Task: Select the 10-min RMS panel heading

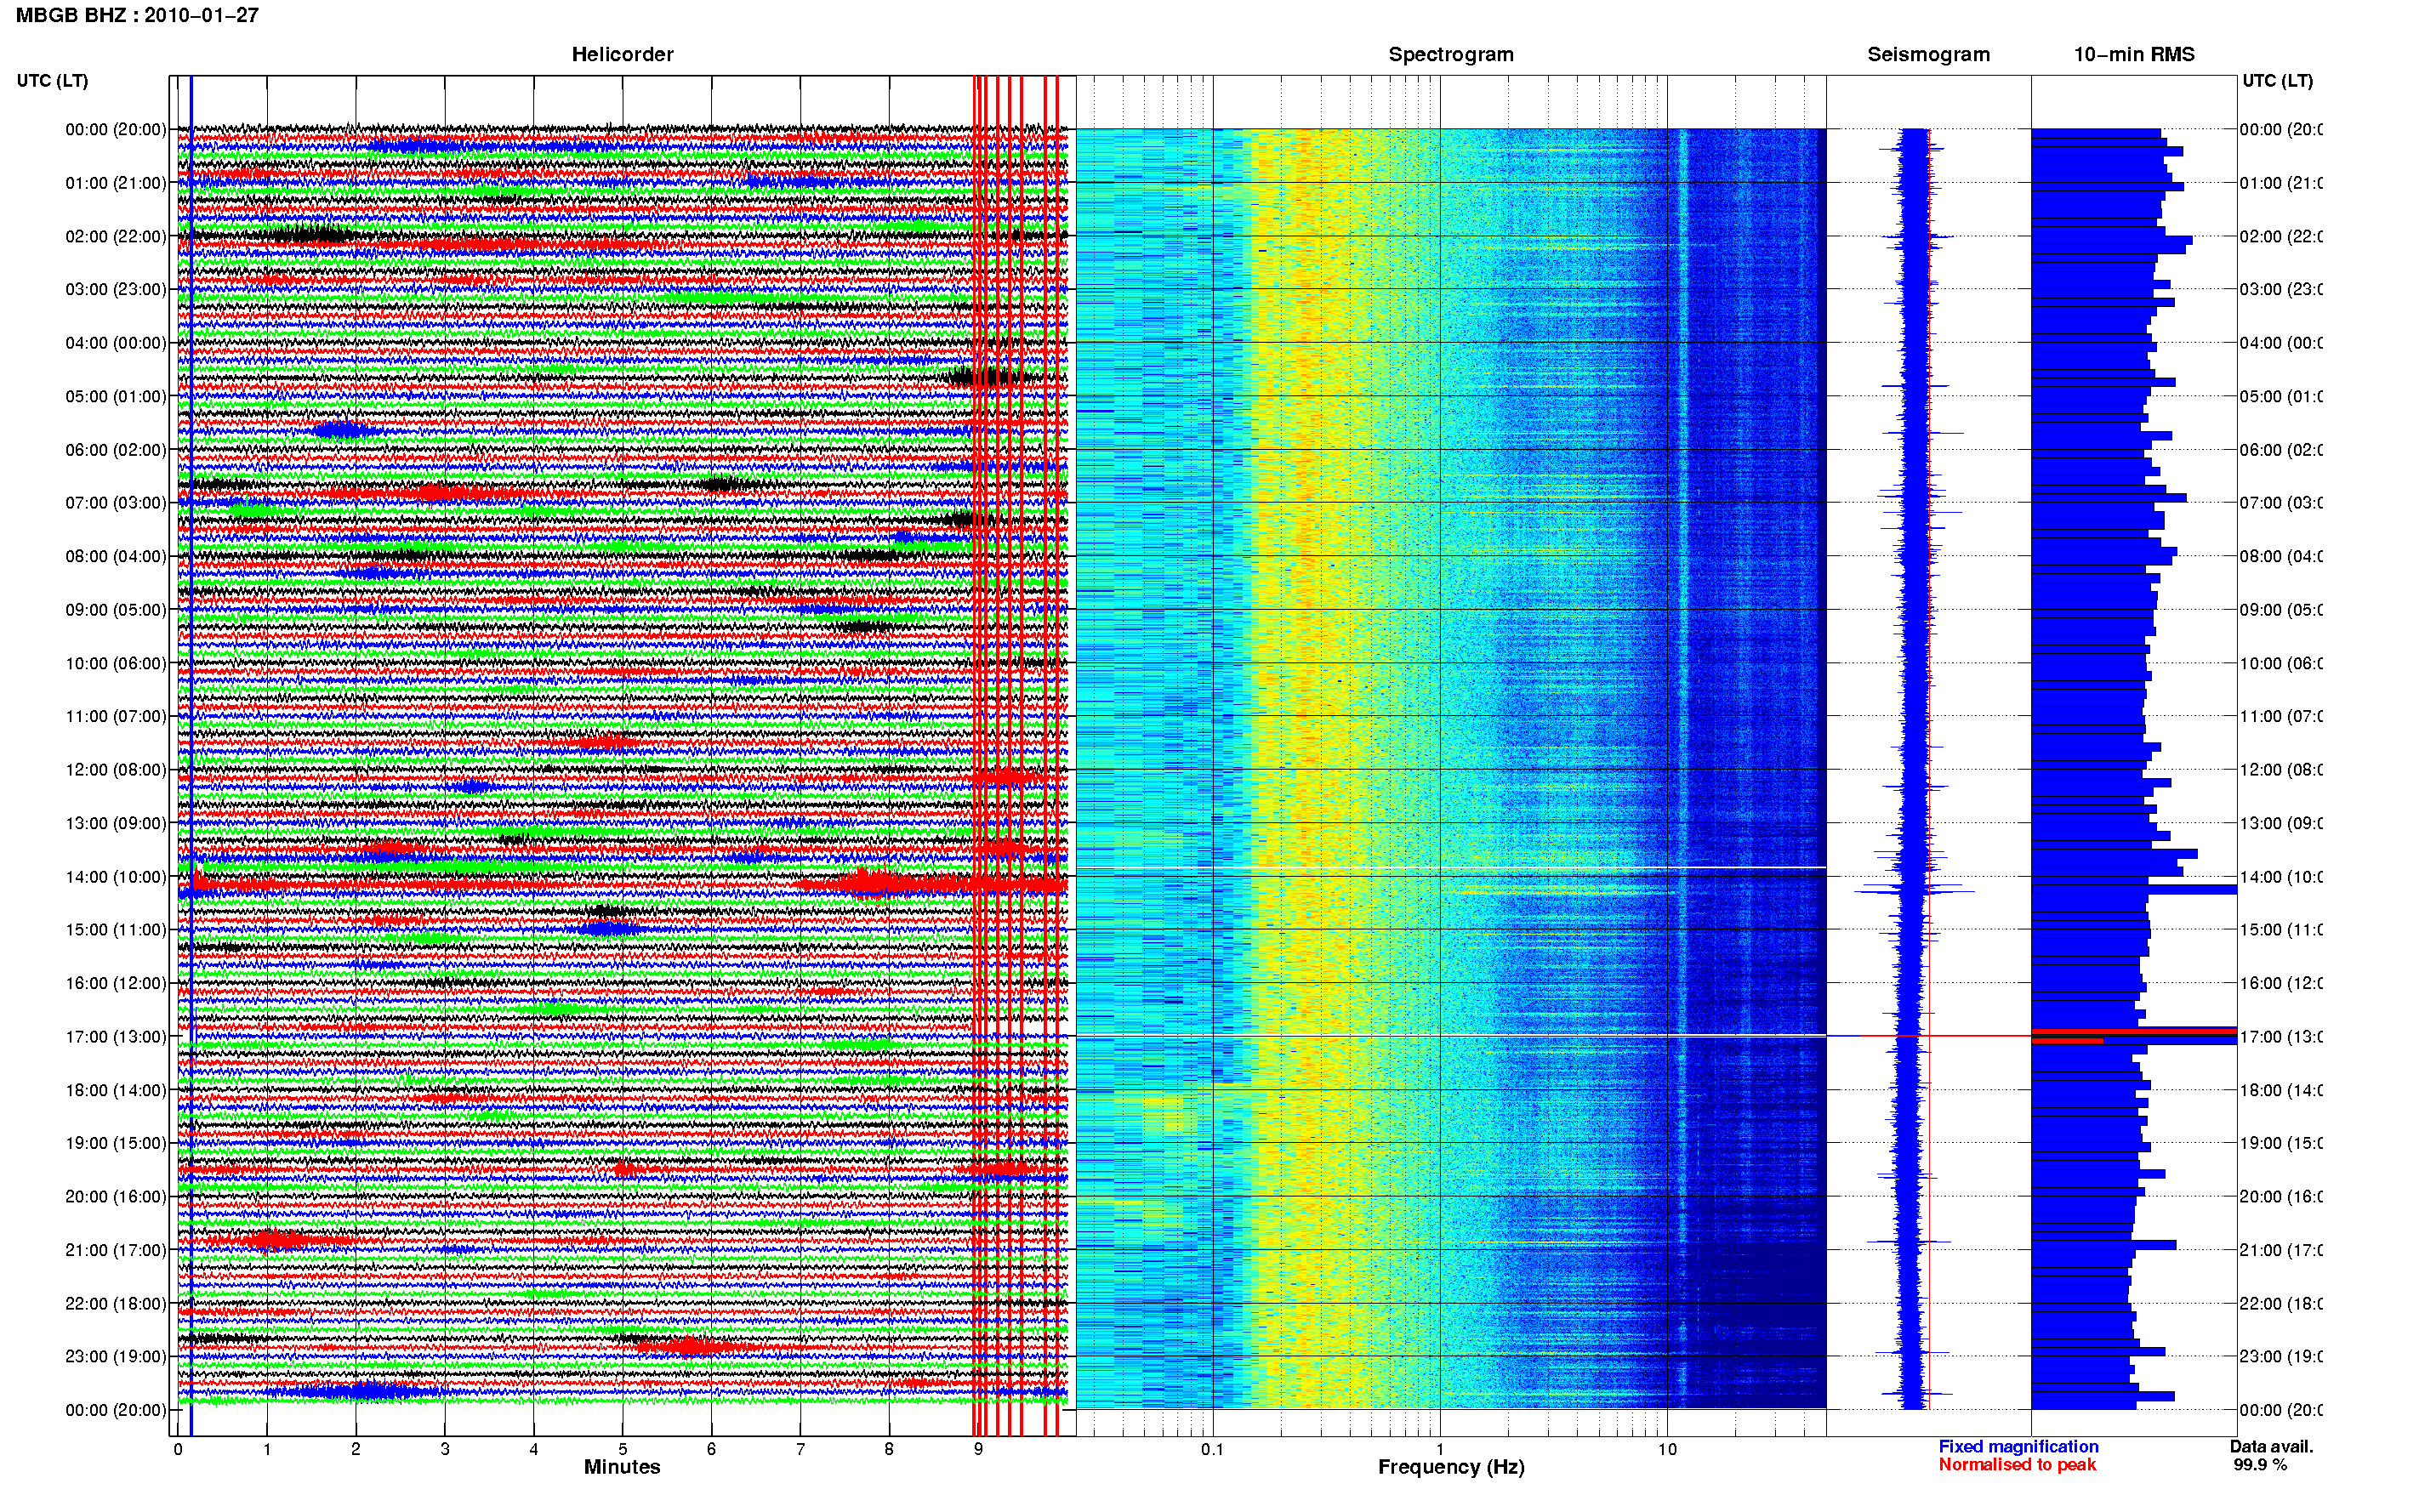Action: (2134, 54)
